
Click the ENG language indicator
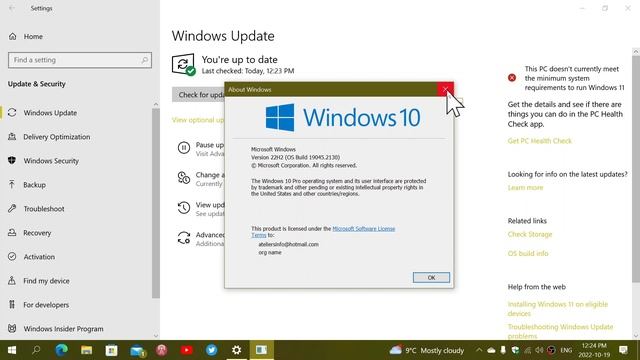point(566,350)
